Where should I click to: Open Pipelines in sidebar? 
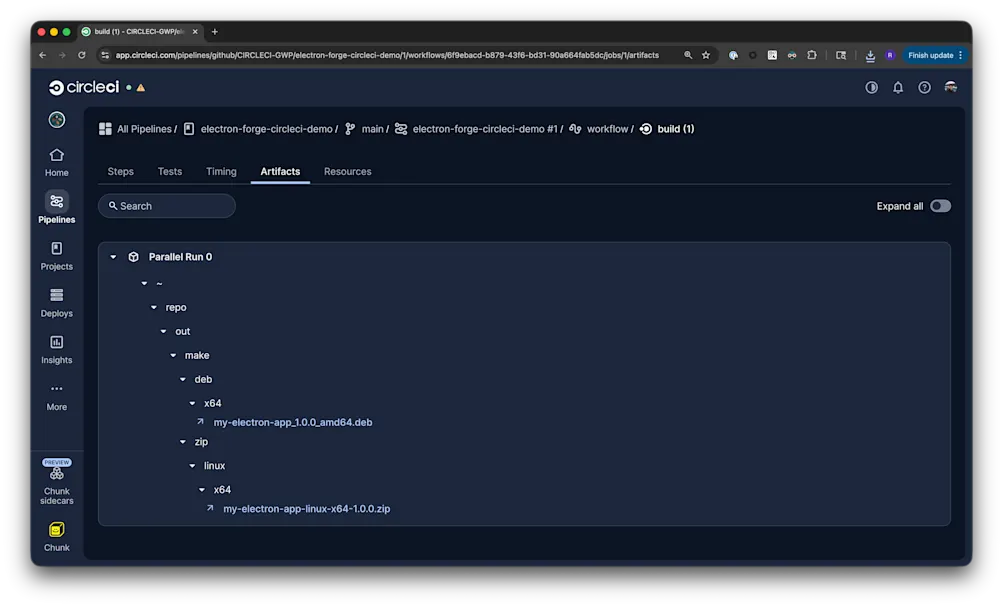56,208
